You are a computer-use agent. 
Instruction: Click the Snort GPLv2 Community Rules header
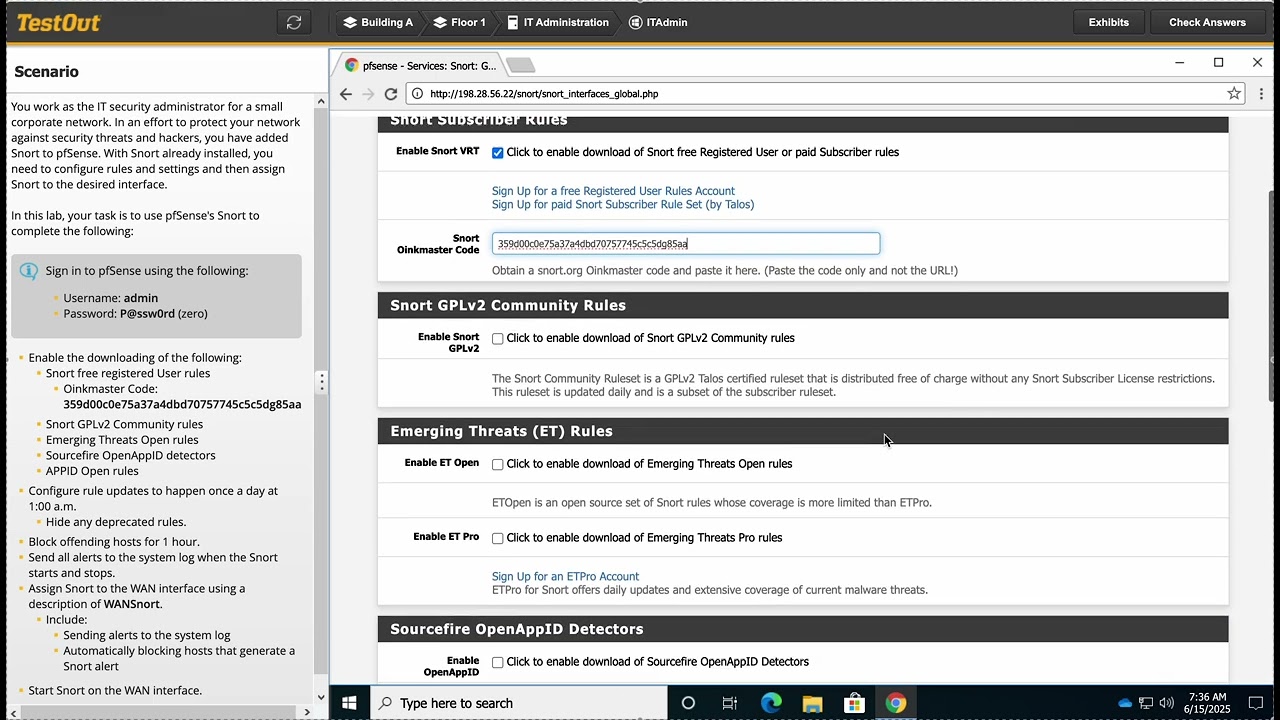click(x=802, y=305)
